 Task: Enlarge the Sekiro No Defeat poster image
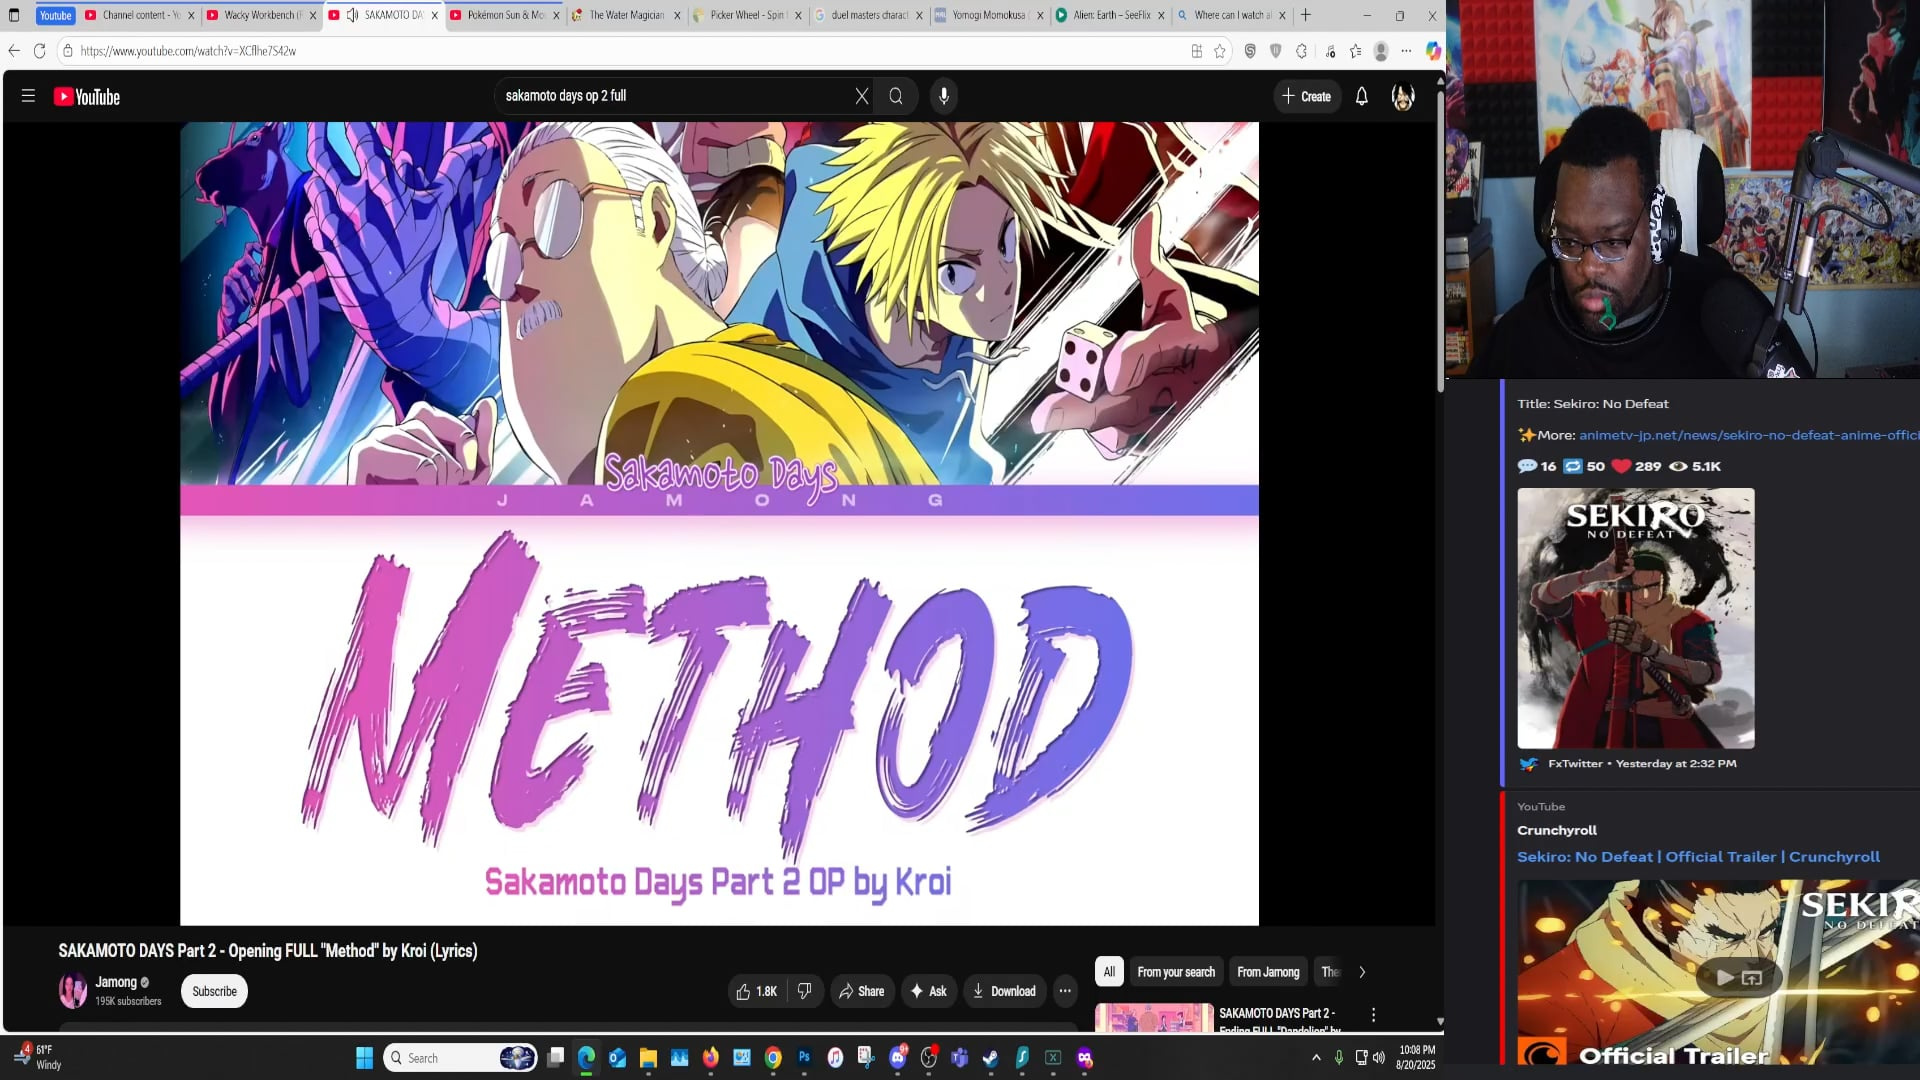coord(1636,618)
